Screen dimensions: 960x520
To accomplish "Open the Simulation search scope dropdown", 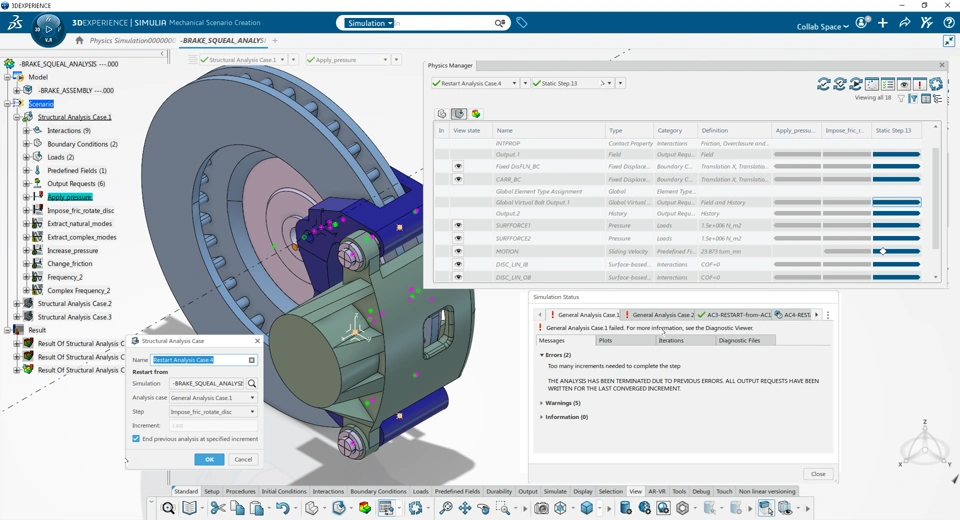I will tap(369, 23).
